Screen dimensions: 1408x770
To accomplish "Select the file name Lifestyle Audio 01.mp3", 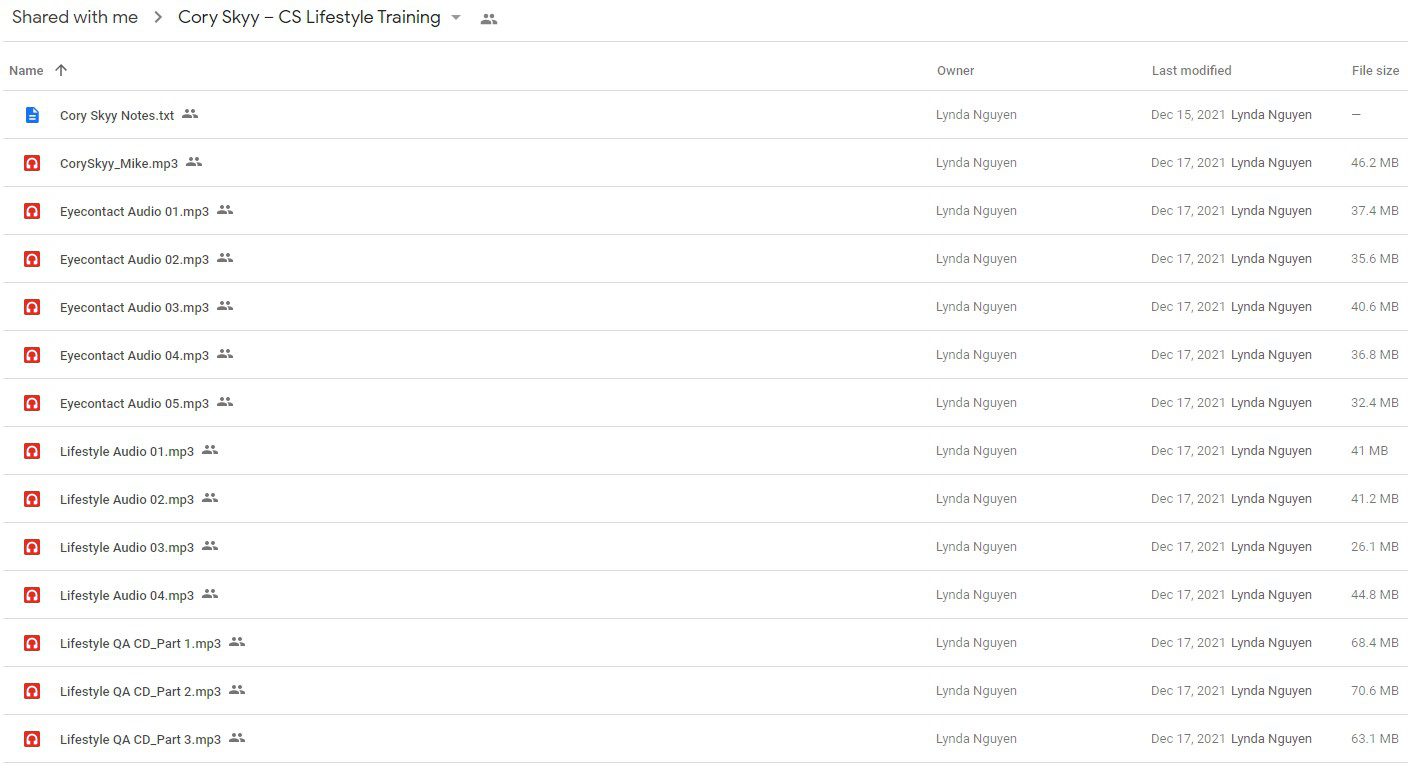I will [x=127, y=451].
